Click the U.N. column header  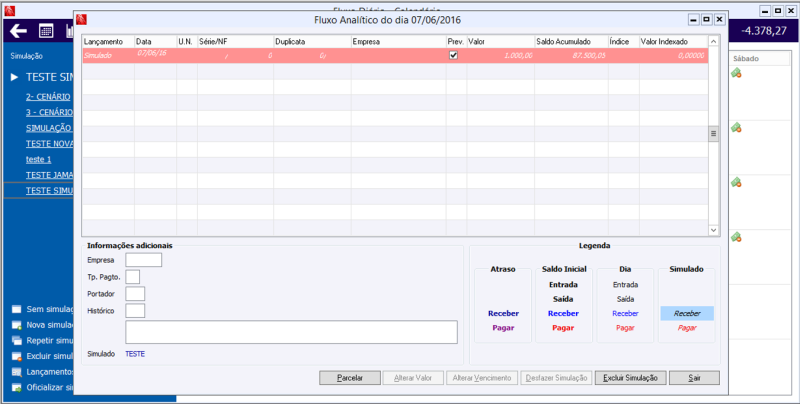187,41
